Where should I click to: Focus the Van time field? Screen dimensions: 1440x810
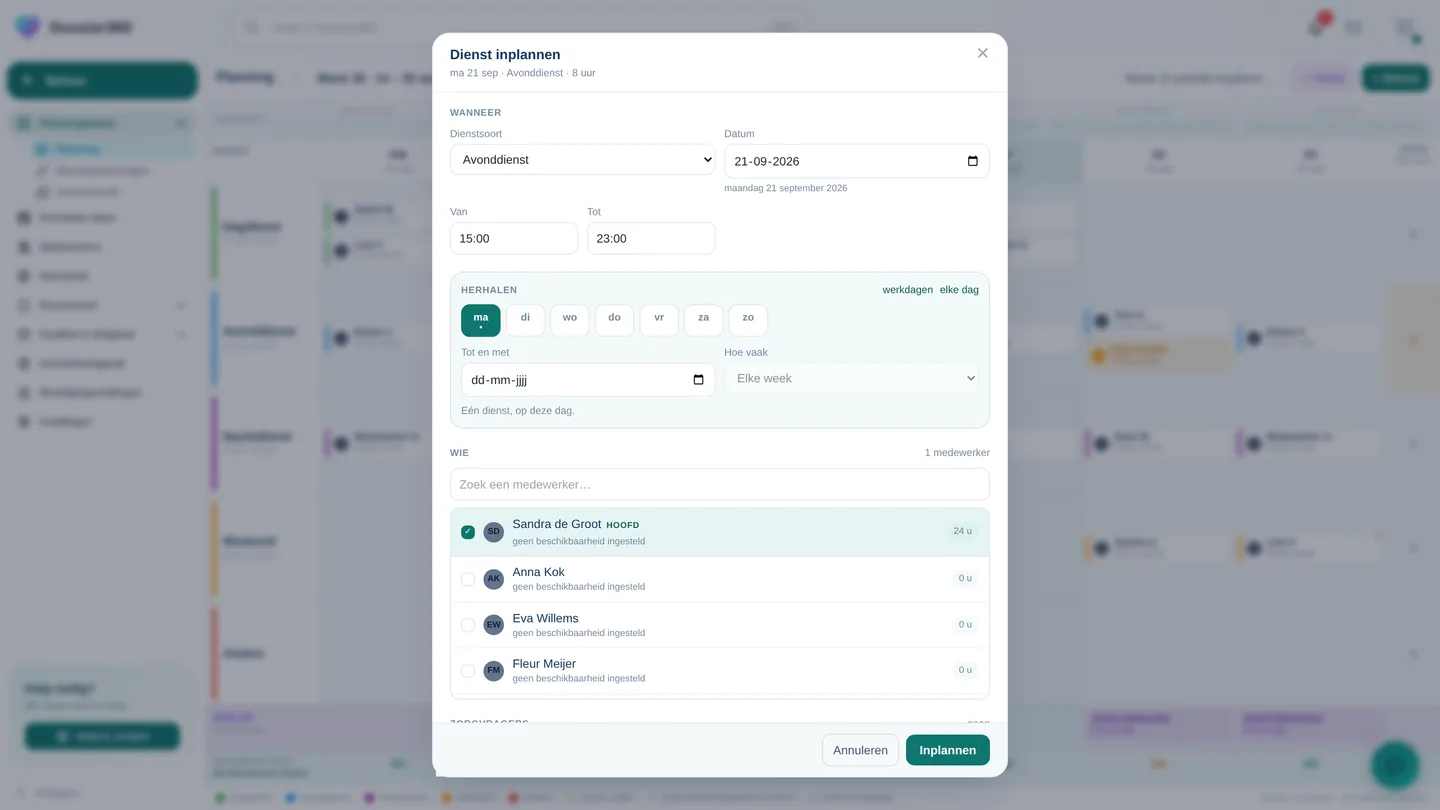(x=514, y=238)
